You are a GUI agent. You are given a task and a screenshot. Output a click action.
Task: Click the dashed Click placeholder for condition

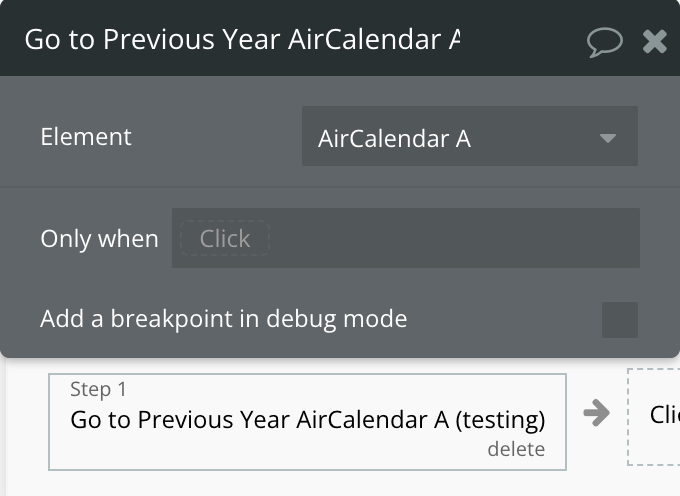pos(225,238)
